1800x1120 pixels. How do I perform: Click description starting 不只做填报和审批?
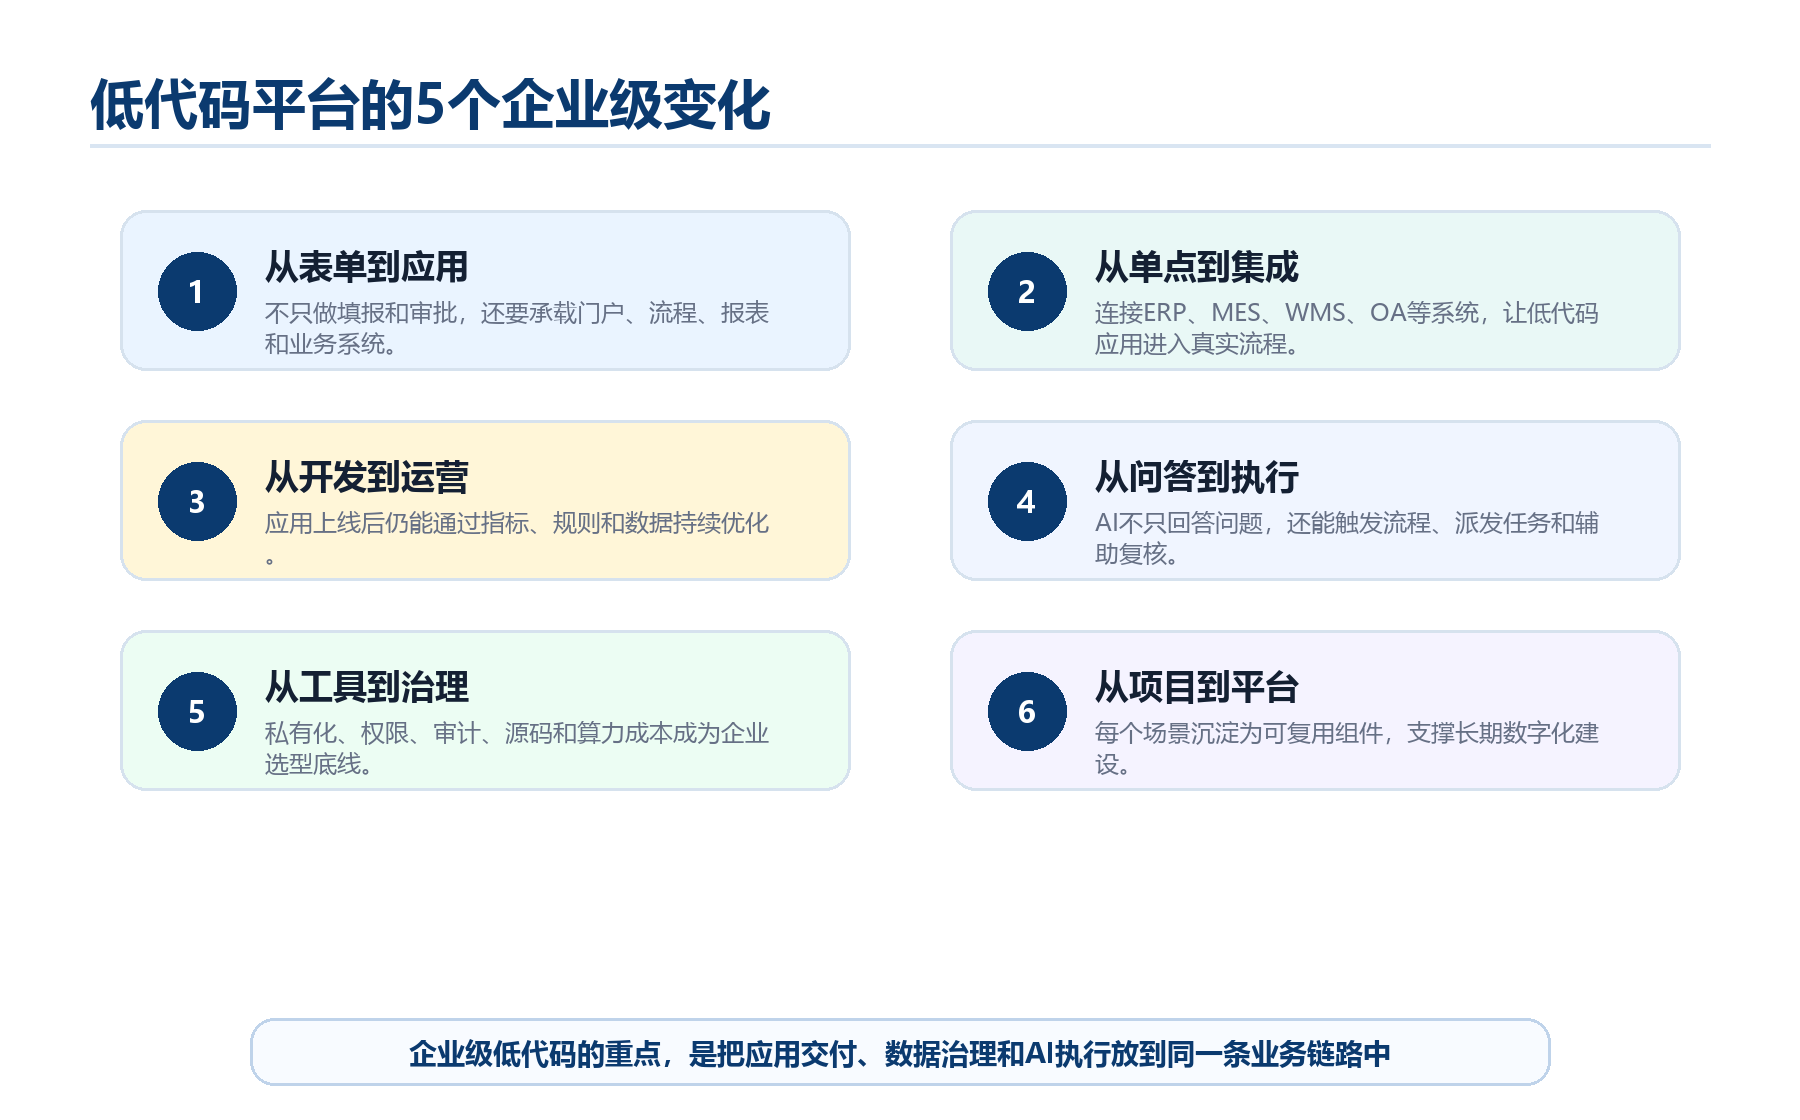[517, 328]
